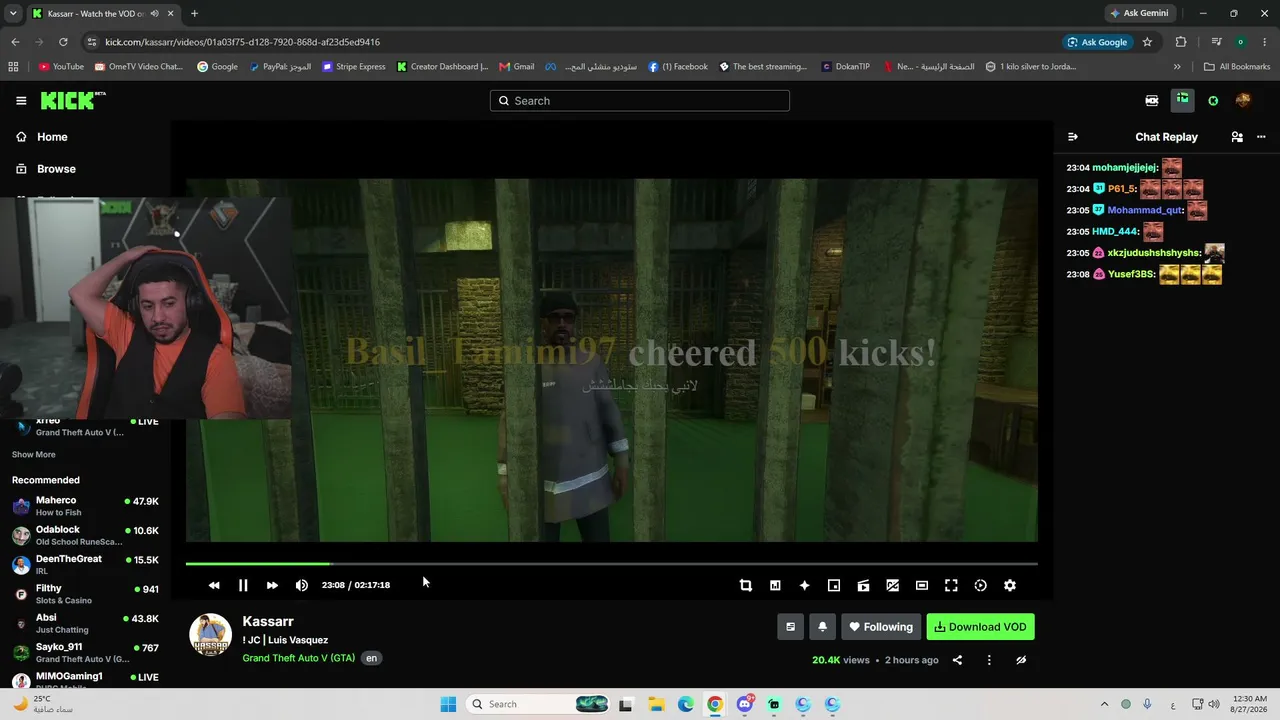The image size is (1280, 720).
Task: Click the KICK camera icon in top bar
Action: point(1152,100)
